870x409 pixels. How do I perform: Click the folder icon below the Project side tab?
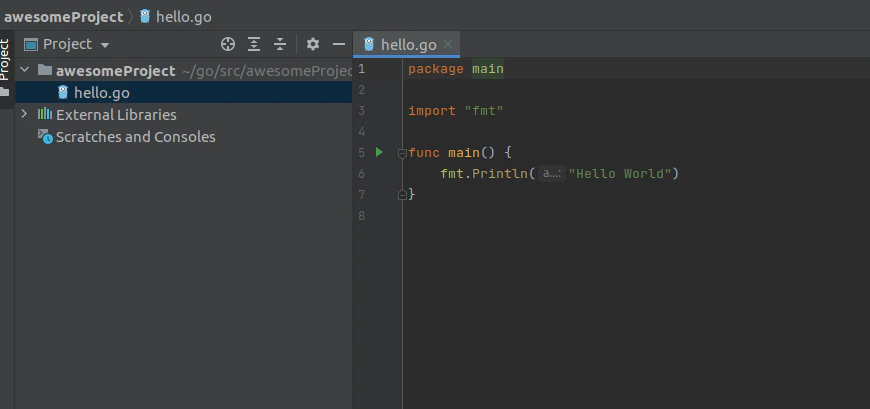[5, 92]
